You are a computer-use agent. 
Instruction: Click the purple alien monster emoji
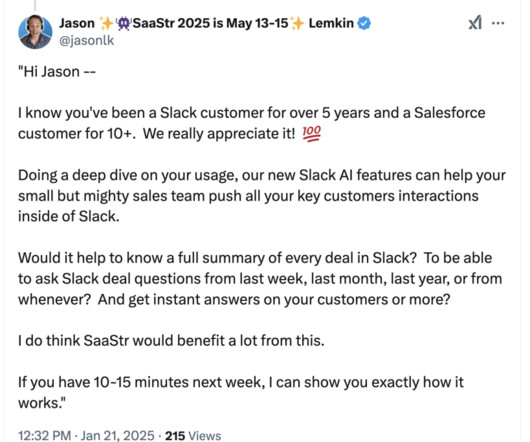click(x=124, y=23)
